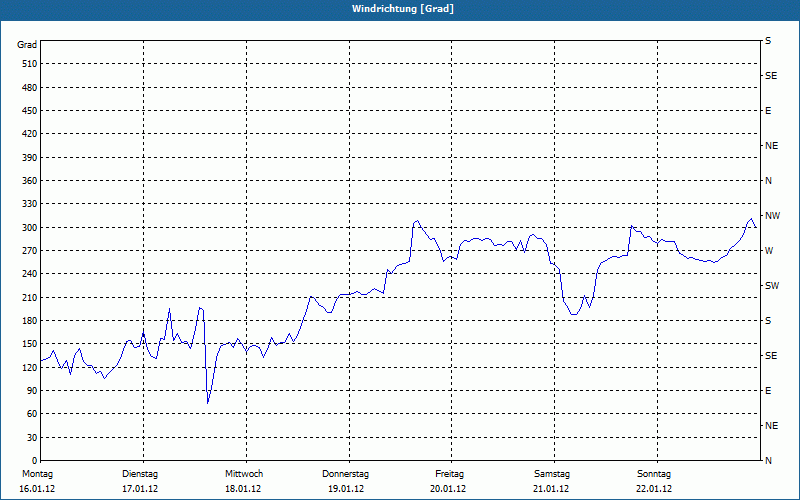Click the N compass label on 360 gridline

768,181
